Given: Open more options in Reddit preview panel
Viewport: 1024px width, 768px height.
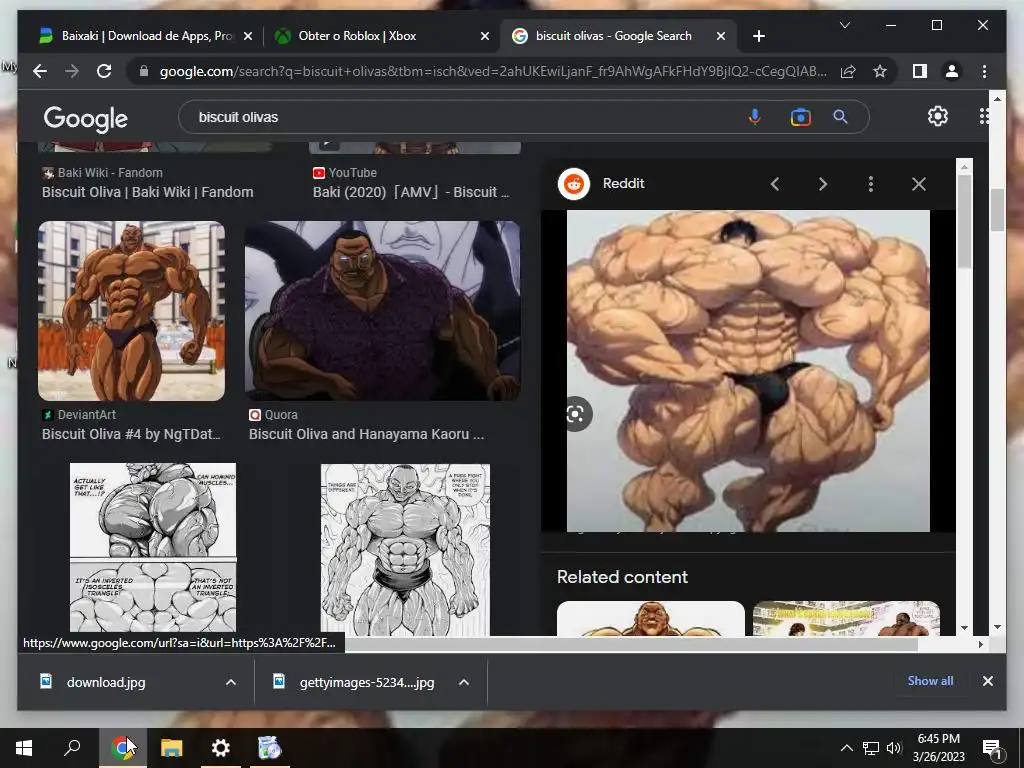Looking at the screenshot, I should click(x=871, y=184).
